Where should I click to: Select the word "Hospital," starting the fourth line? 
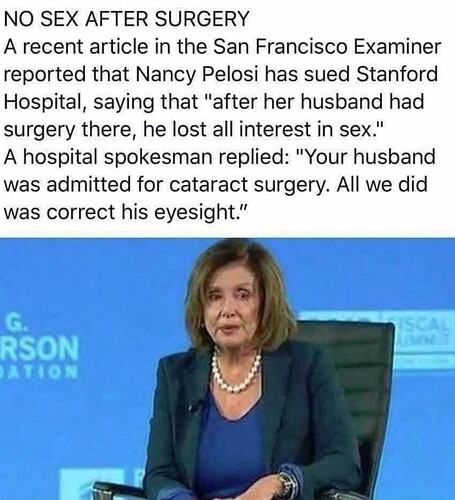click(43, 102)
